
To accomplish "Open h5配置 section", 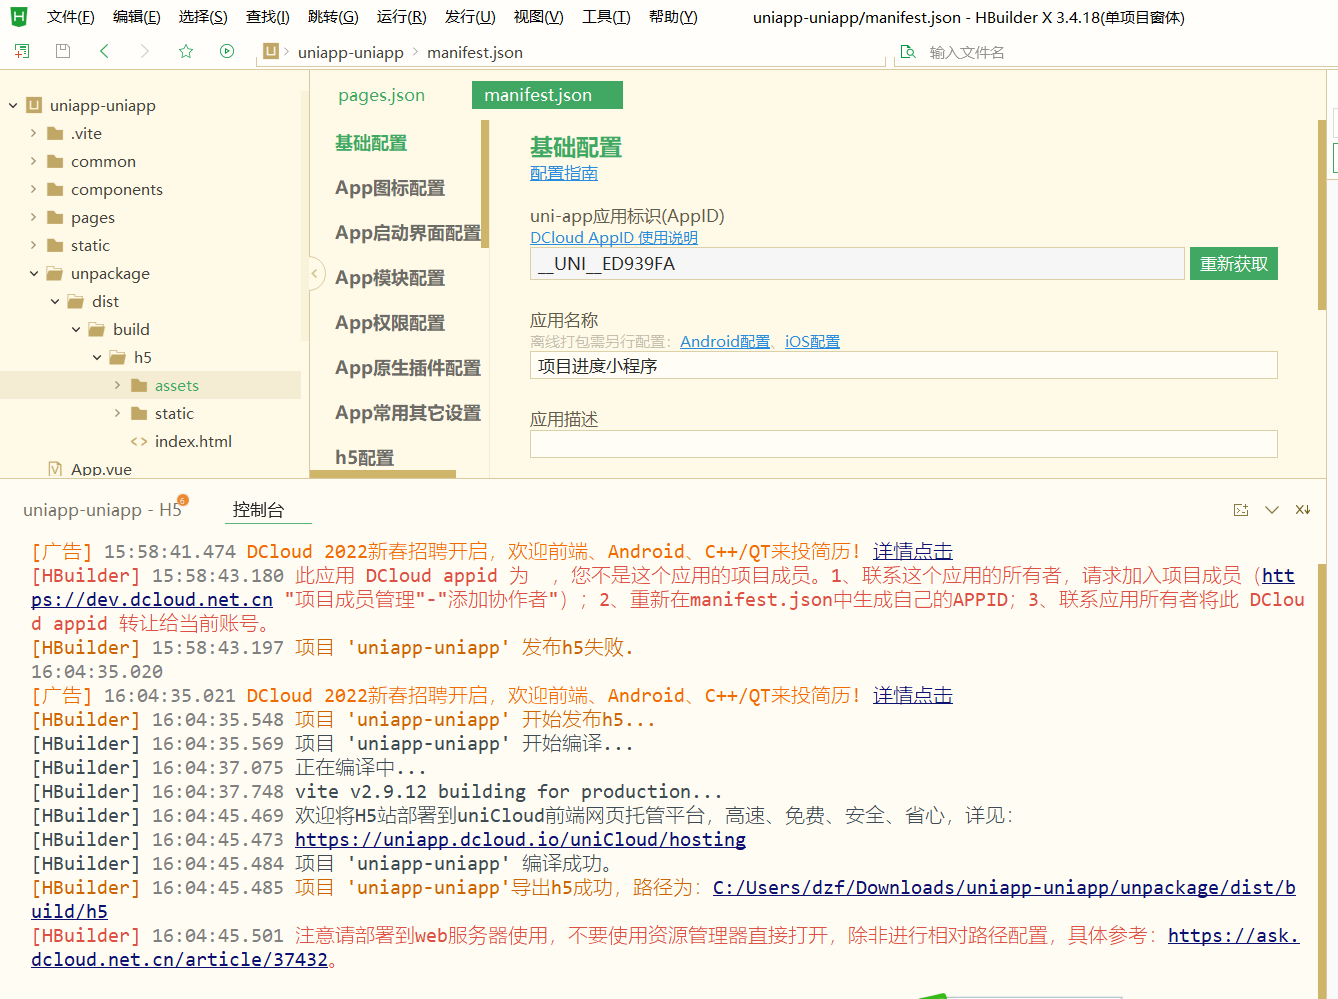I will (365, 458).
